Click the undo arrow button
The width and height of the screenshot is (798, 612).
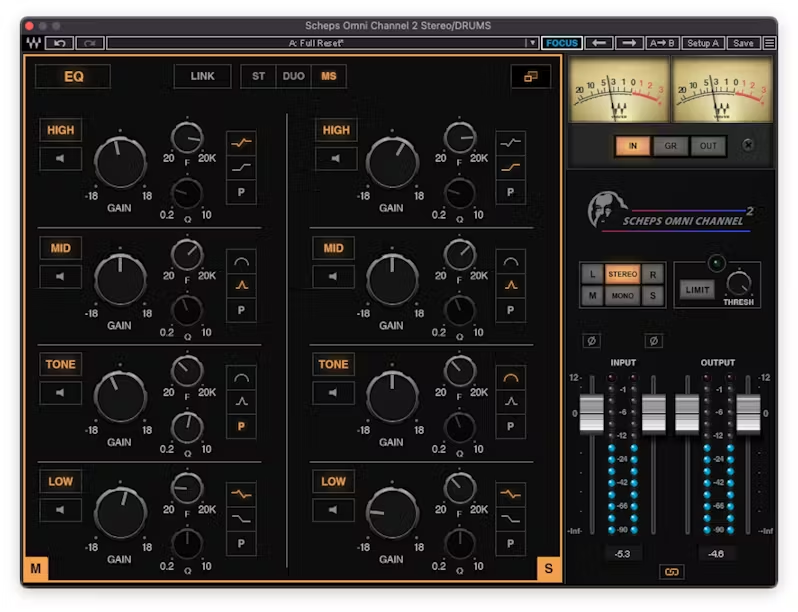tap(60, 43)
